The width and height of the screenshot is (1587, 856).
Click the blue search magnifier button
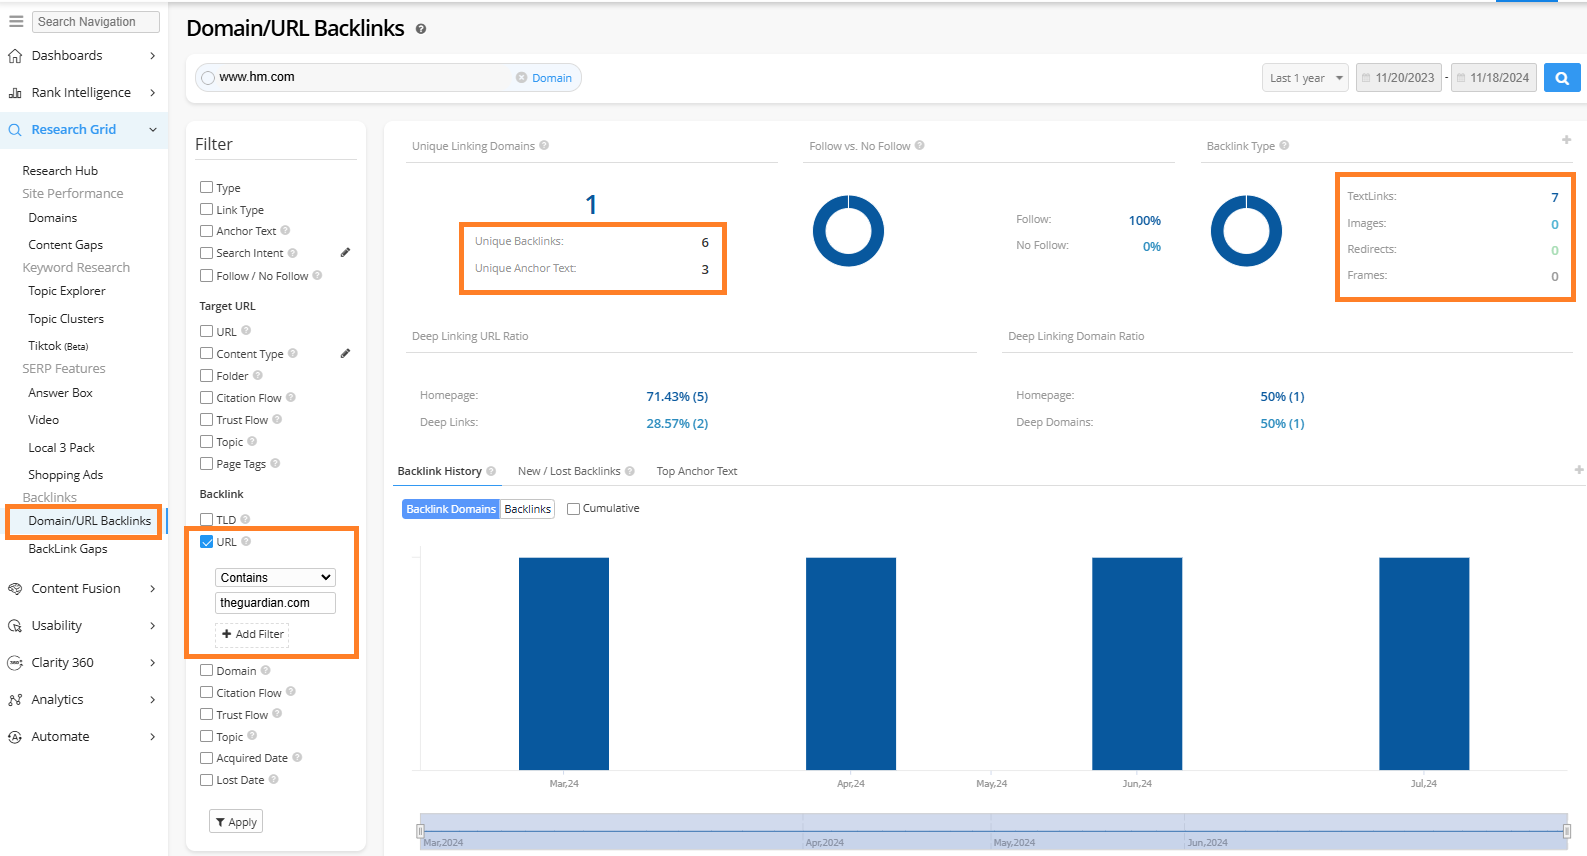[x=1561, y=78]
